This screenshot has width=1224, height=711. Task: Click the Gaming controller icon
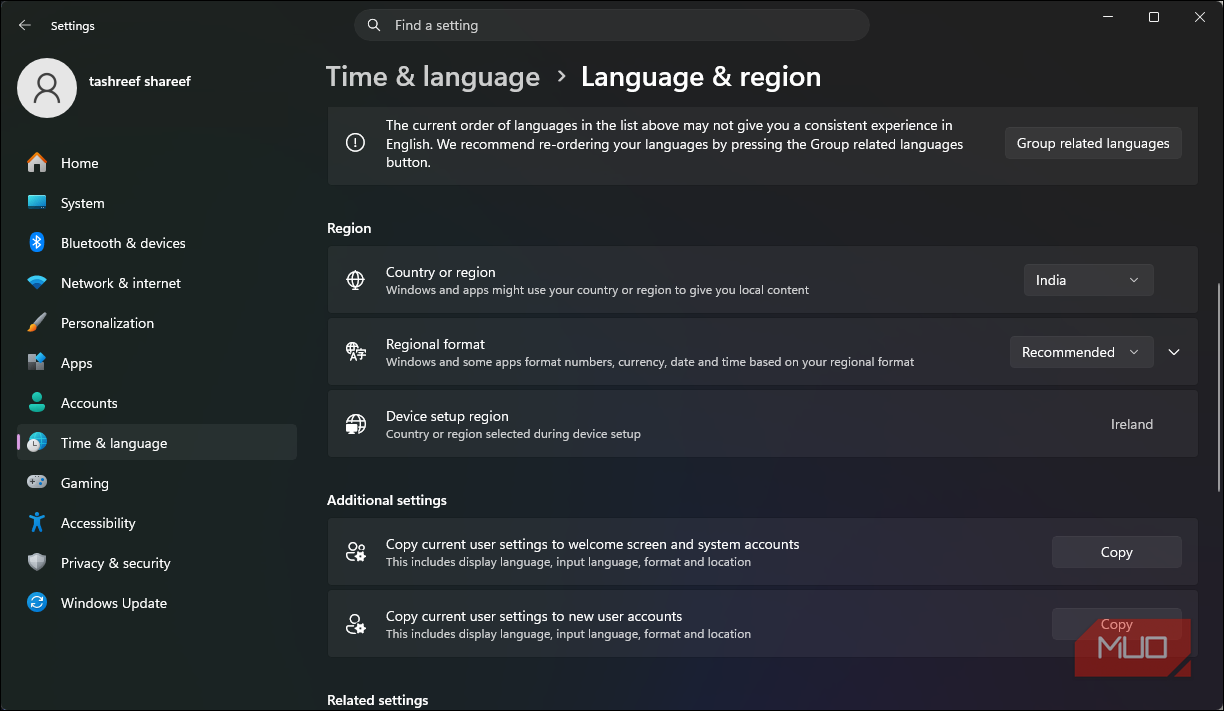click(37, 483)
